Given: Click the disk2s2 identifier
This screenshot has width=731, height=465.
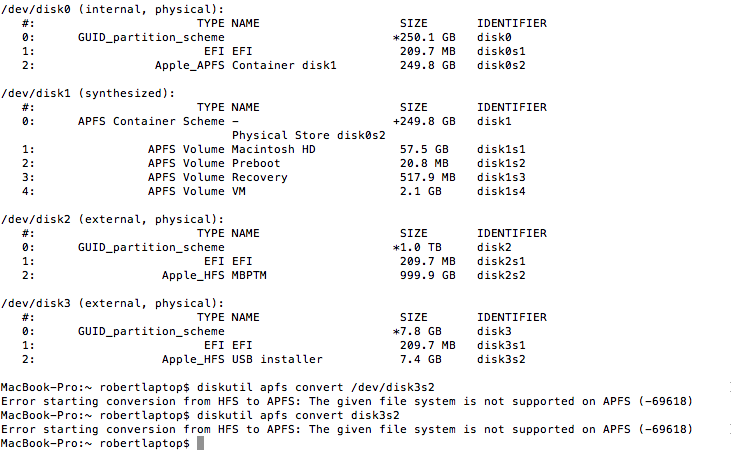Looking at the screenshot, I should click(x=501, y=275).
